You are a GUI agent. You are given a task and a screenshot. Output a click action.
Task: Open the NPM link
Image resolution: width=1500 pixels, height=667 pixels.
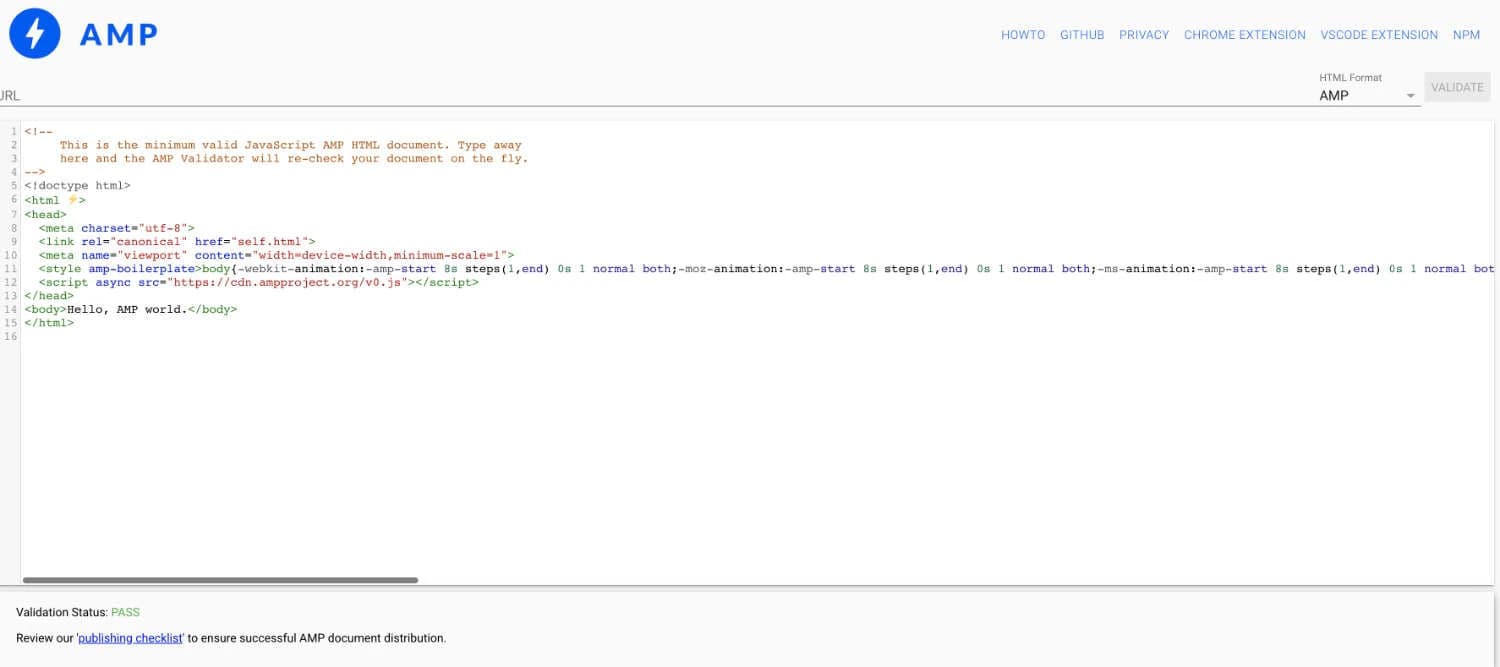tap(1466, 34)
